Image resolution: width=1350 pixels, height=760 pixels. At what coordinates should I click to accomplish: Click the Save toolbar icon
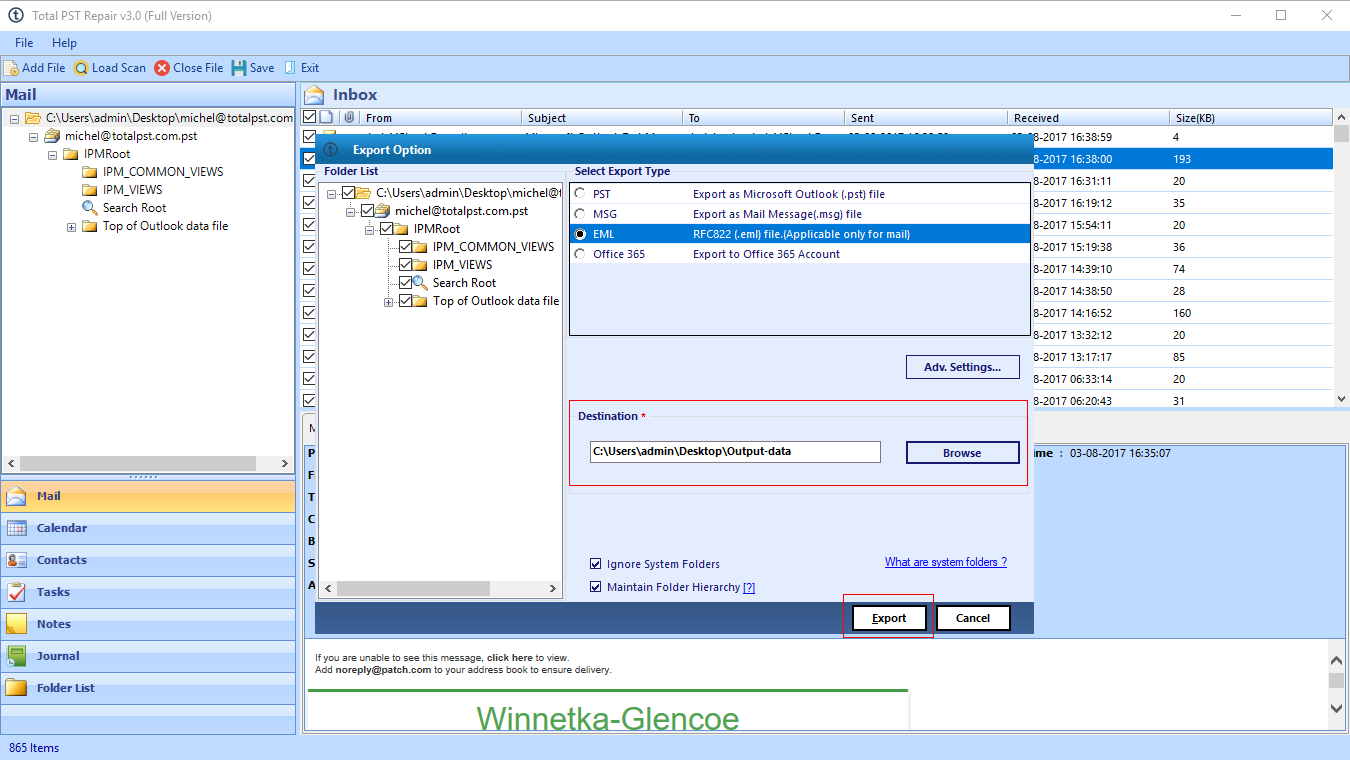click(x=239, y=68)
